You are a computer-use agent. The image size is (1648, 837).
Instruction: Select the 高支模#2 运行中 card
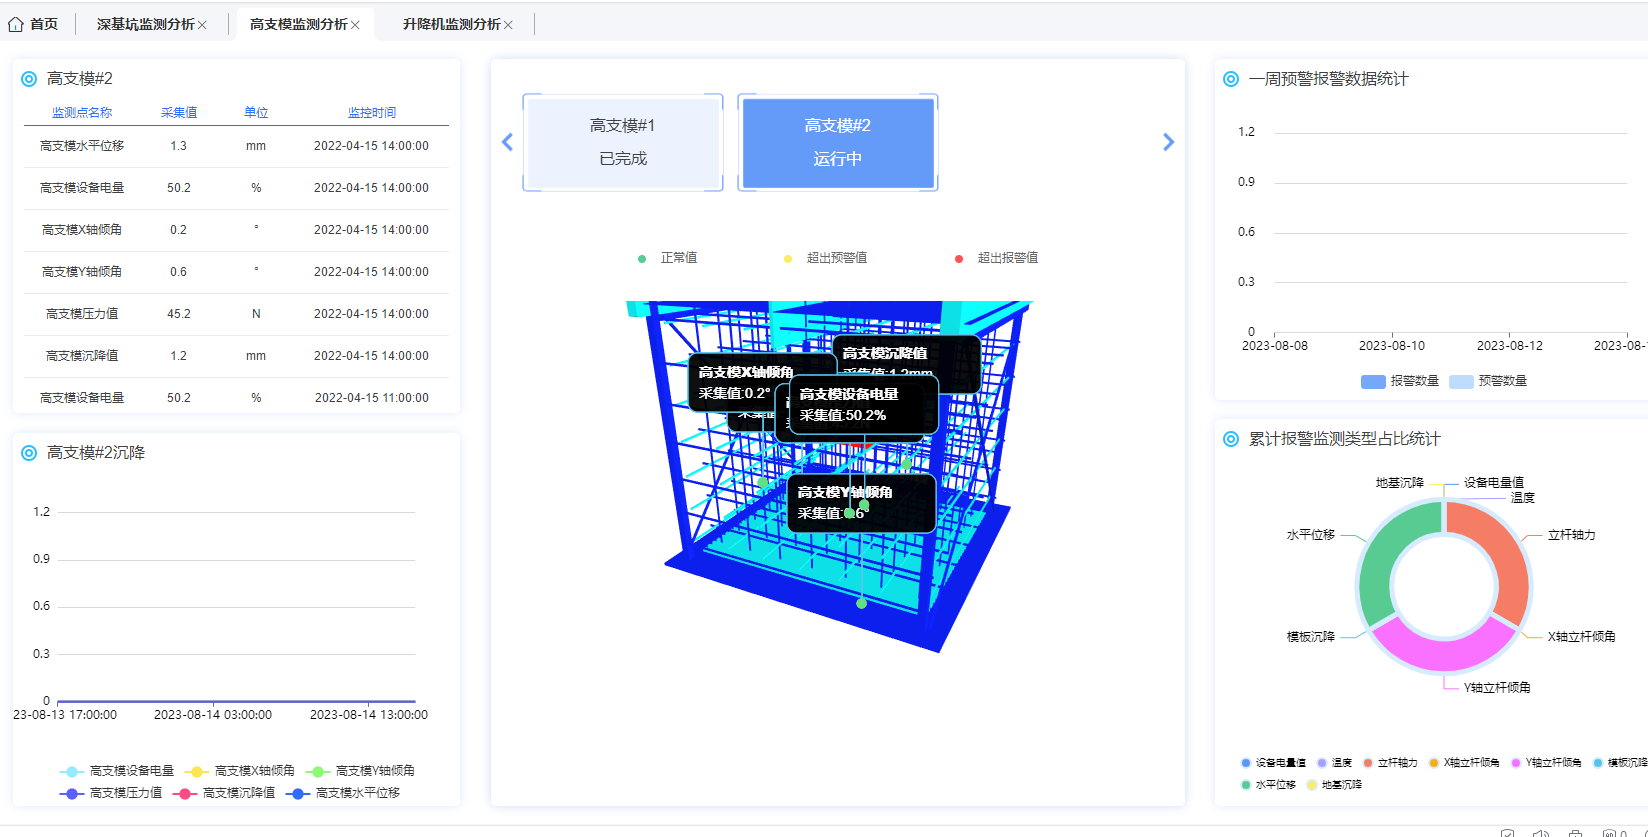(x=838, y=142)
